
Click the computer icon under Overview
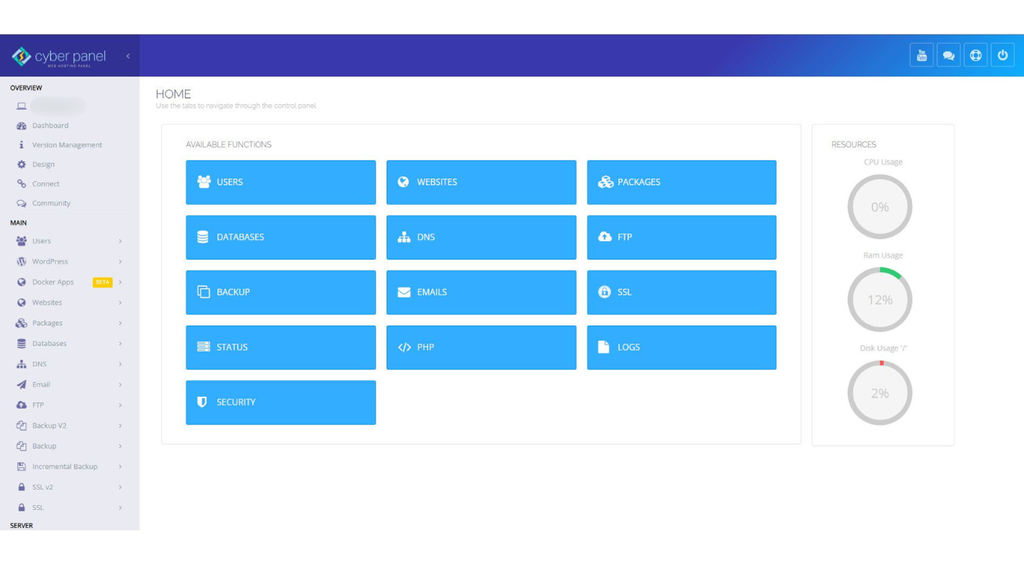22,106
